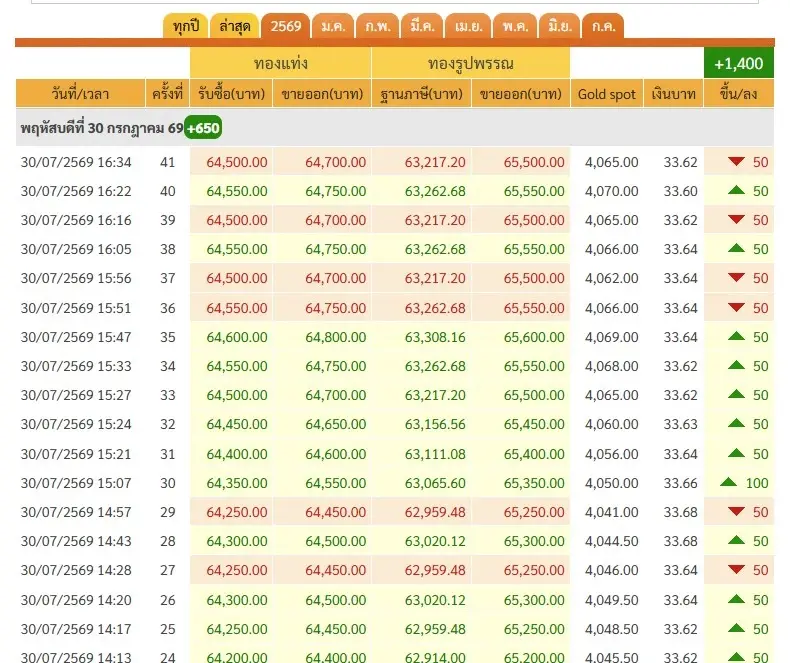Click the 63,308.16 tax base value
This screenshot has width=790, height=663.
435,337
